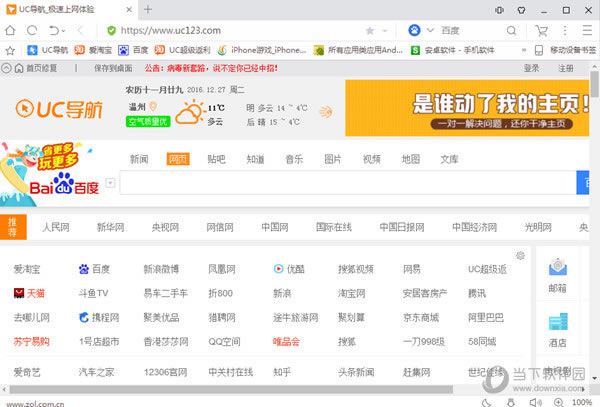Toggle sound speaker icon in status bar
This screenshot has height=407, width=600.
535,402
